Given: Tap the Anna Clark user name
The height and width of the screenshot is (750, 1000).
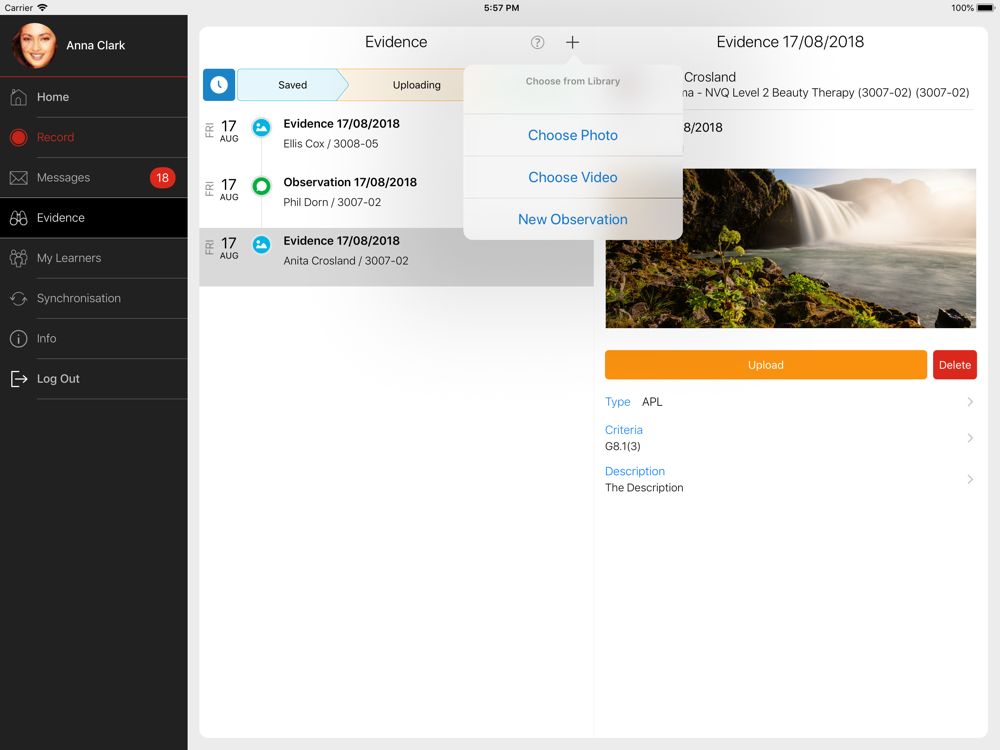Looking at the screenshot, I should click(96, 45).
